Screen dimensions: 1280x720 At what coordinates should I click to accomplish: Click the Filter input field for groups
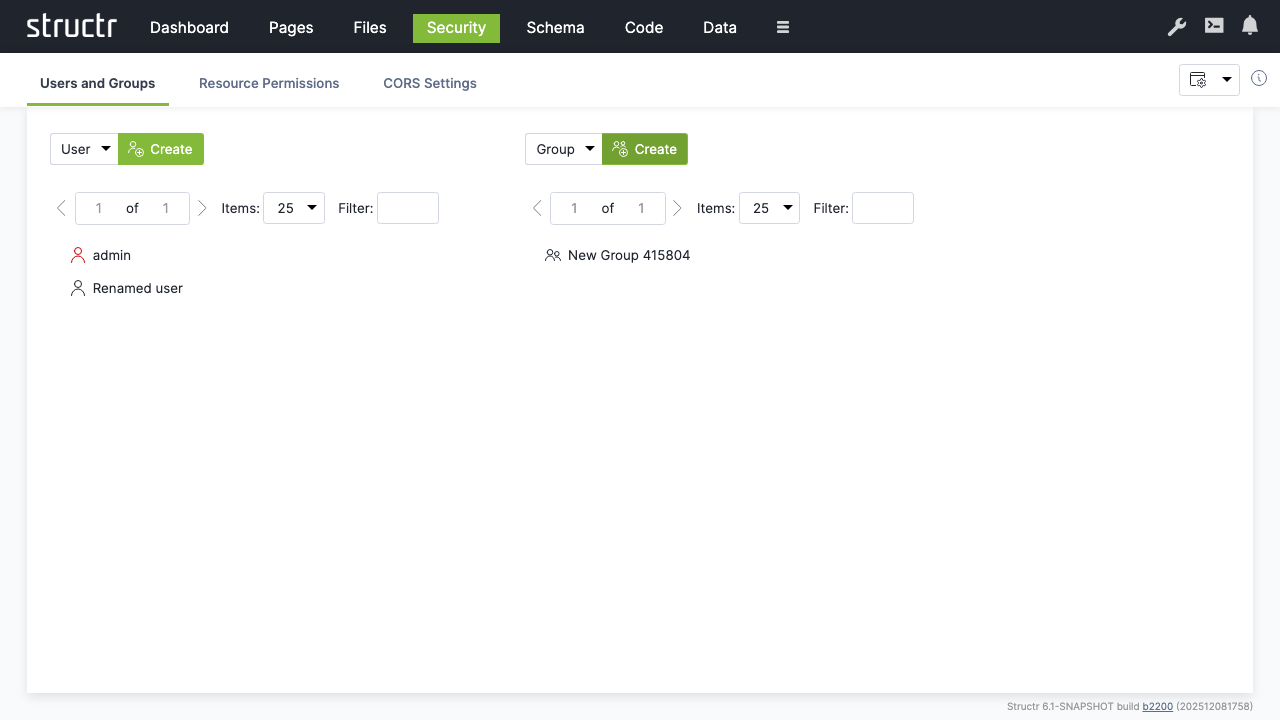tap(882, 208)
